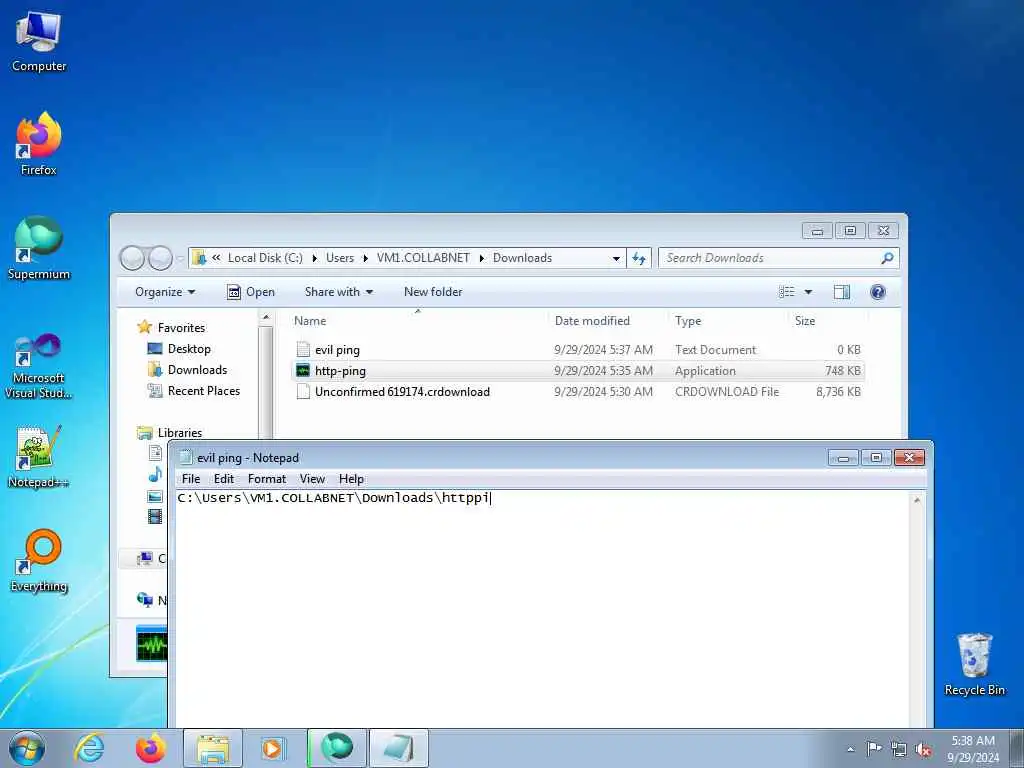Select the Supermium desktop shortcut
The image size is (1024, 768).
point(39,248)
